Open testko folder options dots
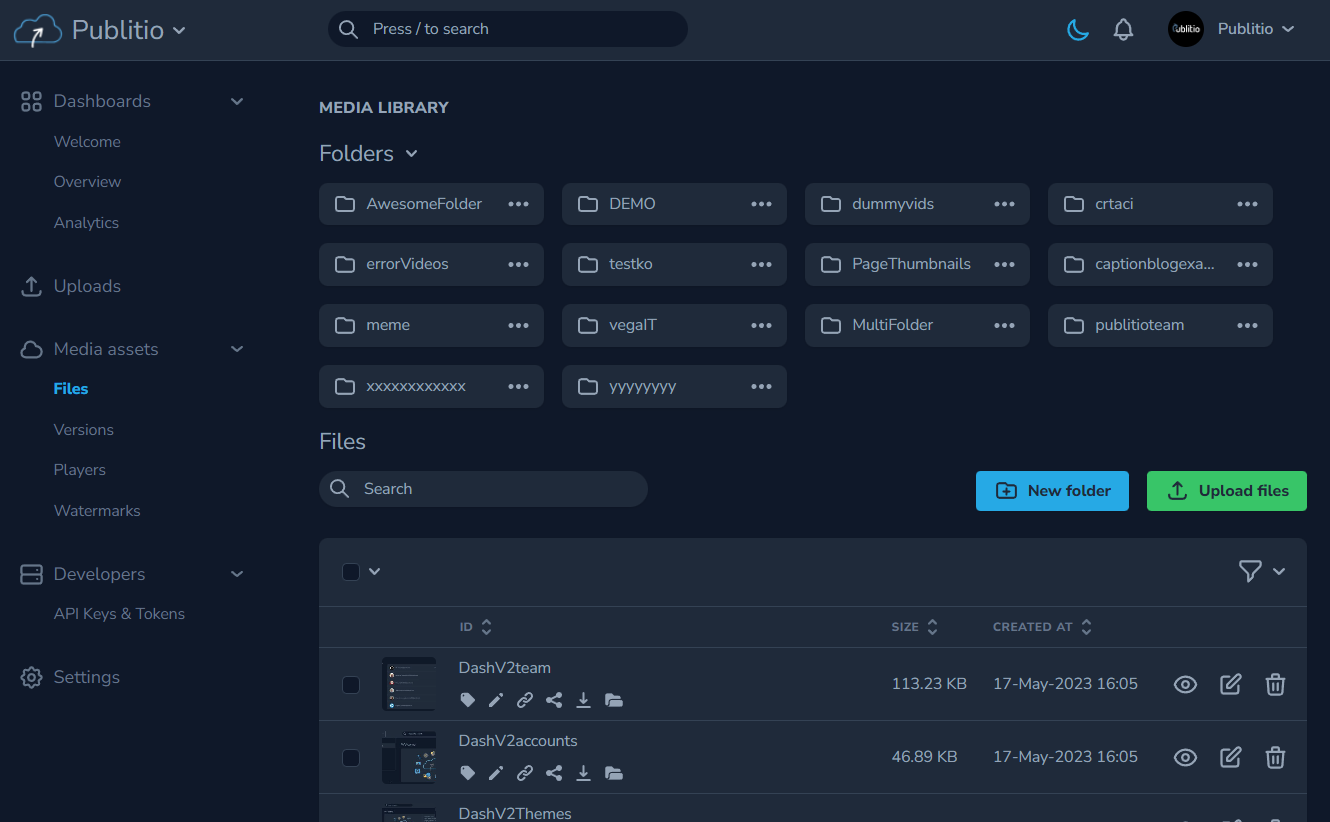The width and height of the screenshot is (1330, 822). coord(761,265)
